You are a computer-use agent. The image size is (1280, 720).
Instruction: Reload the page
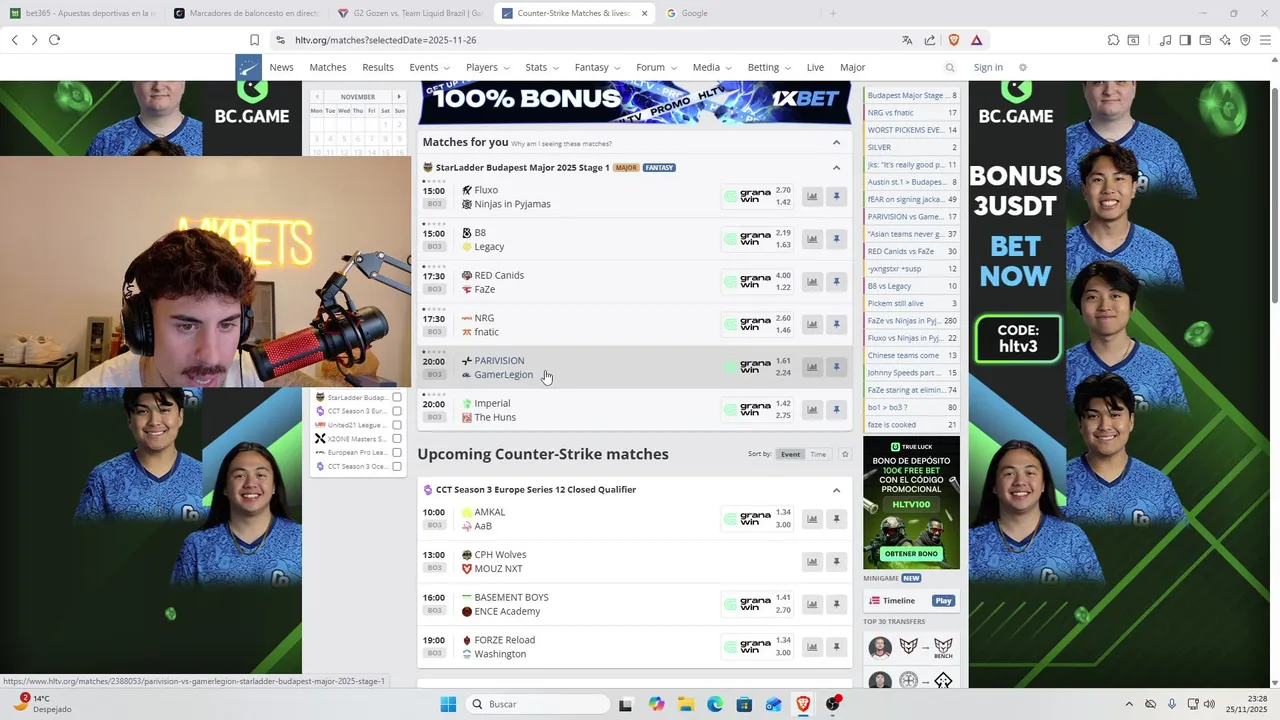[x=54, y=40]
